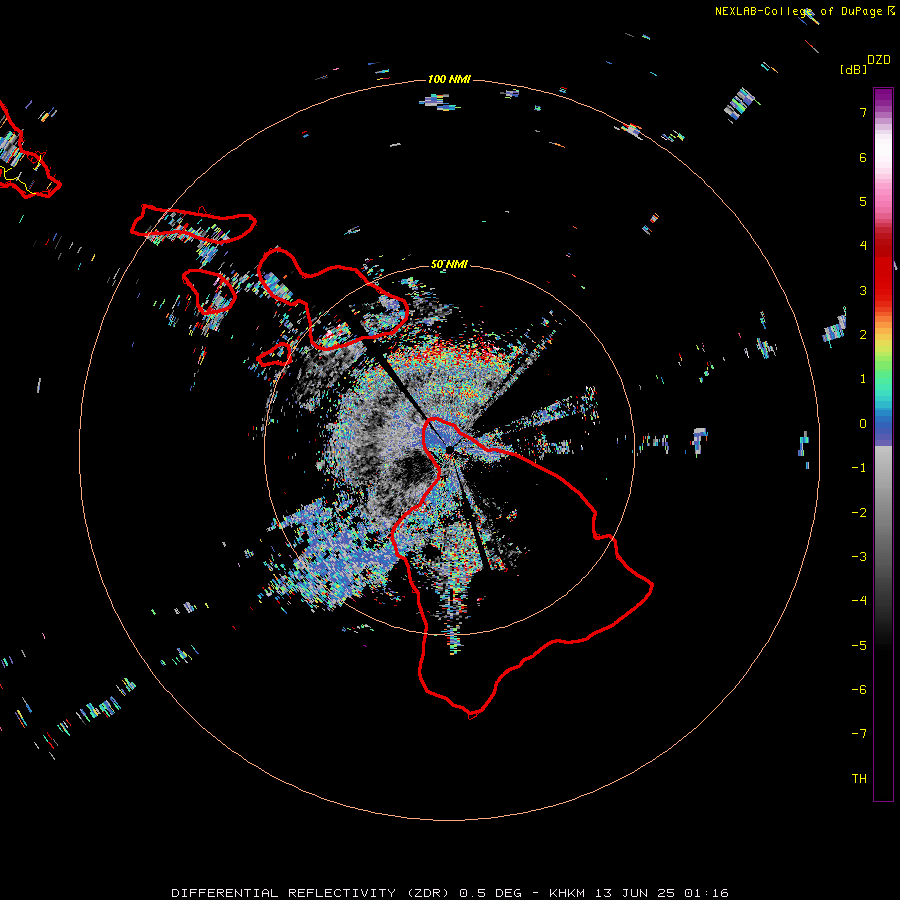Click the [dB] unit label

point(853,70)
